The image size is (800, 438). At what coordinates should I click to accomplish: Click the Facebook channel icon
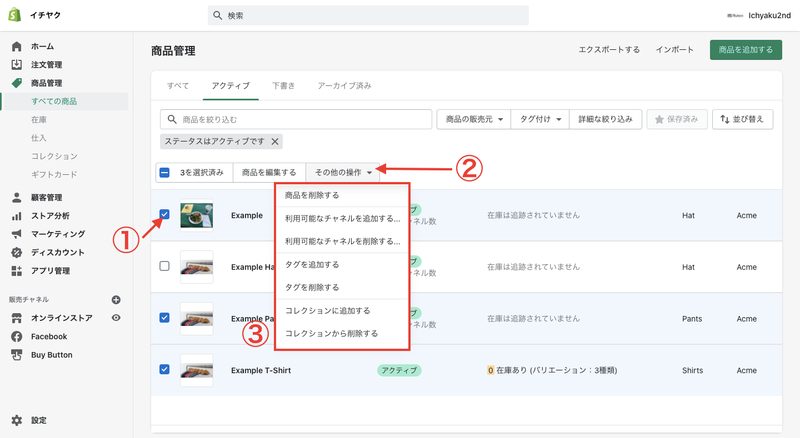pos(17,336)
